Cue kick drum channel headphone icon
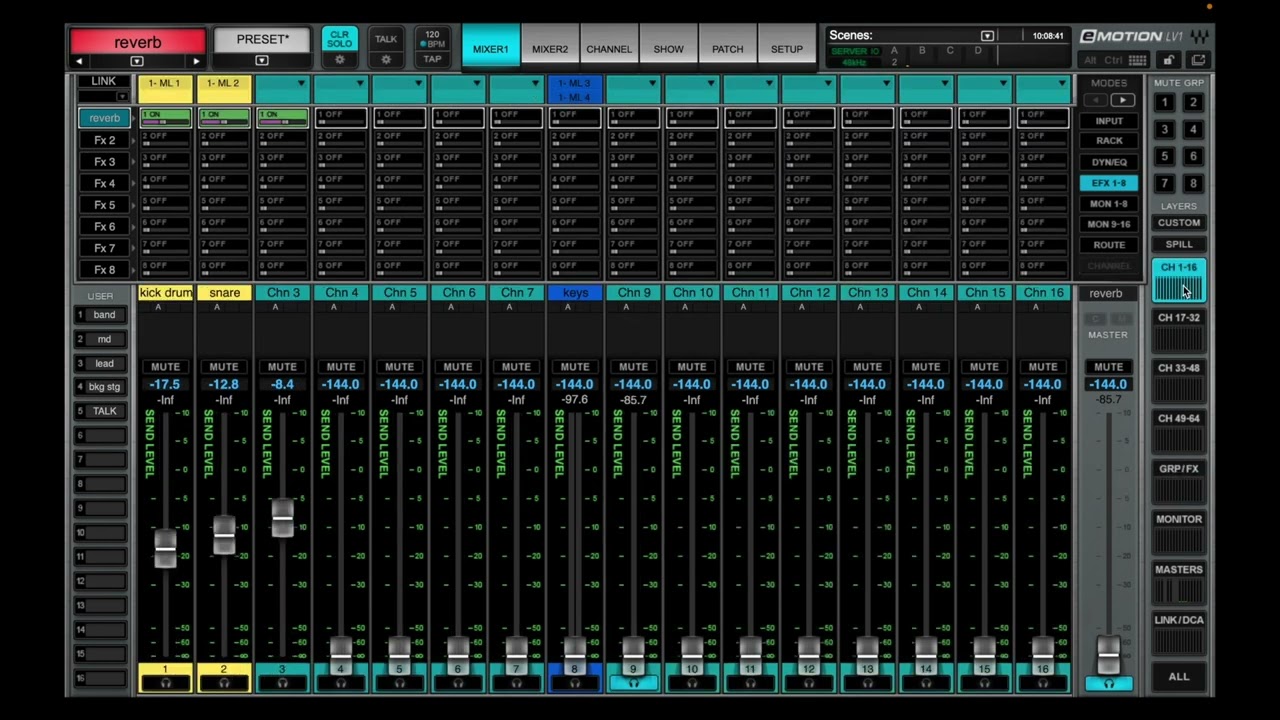The height and width of the screenshot is (720, 1280). point(165,684)
